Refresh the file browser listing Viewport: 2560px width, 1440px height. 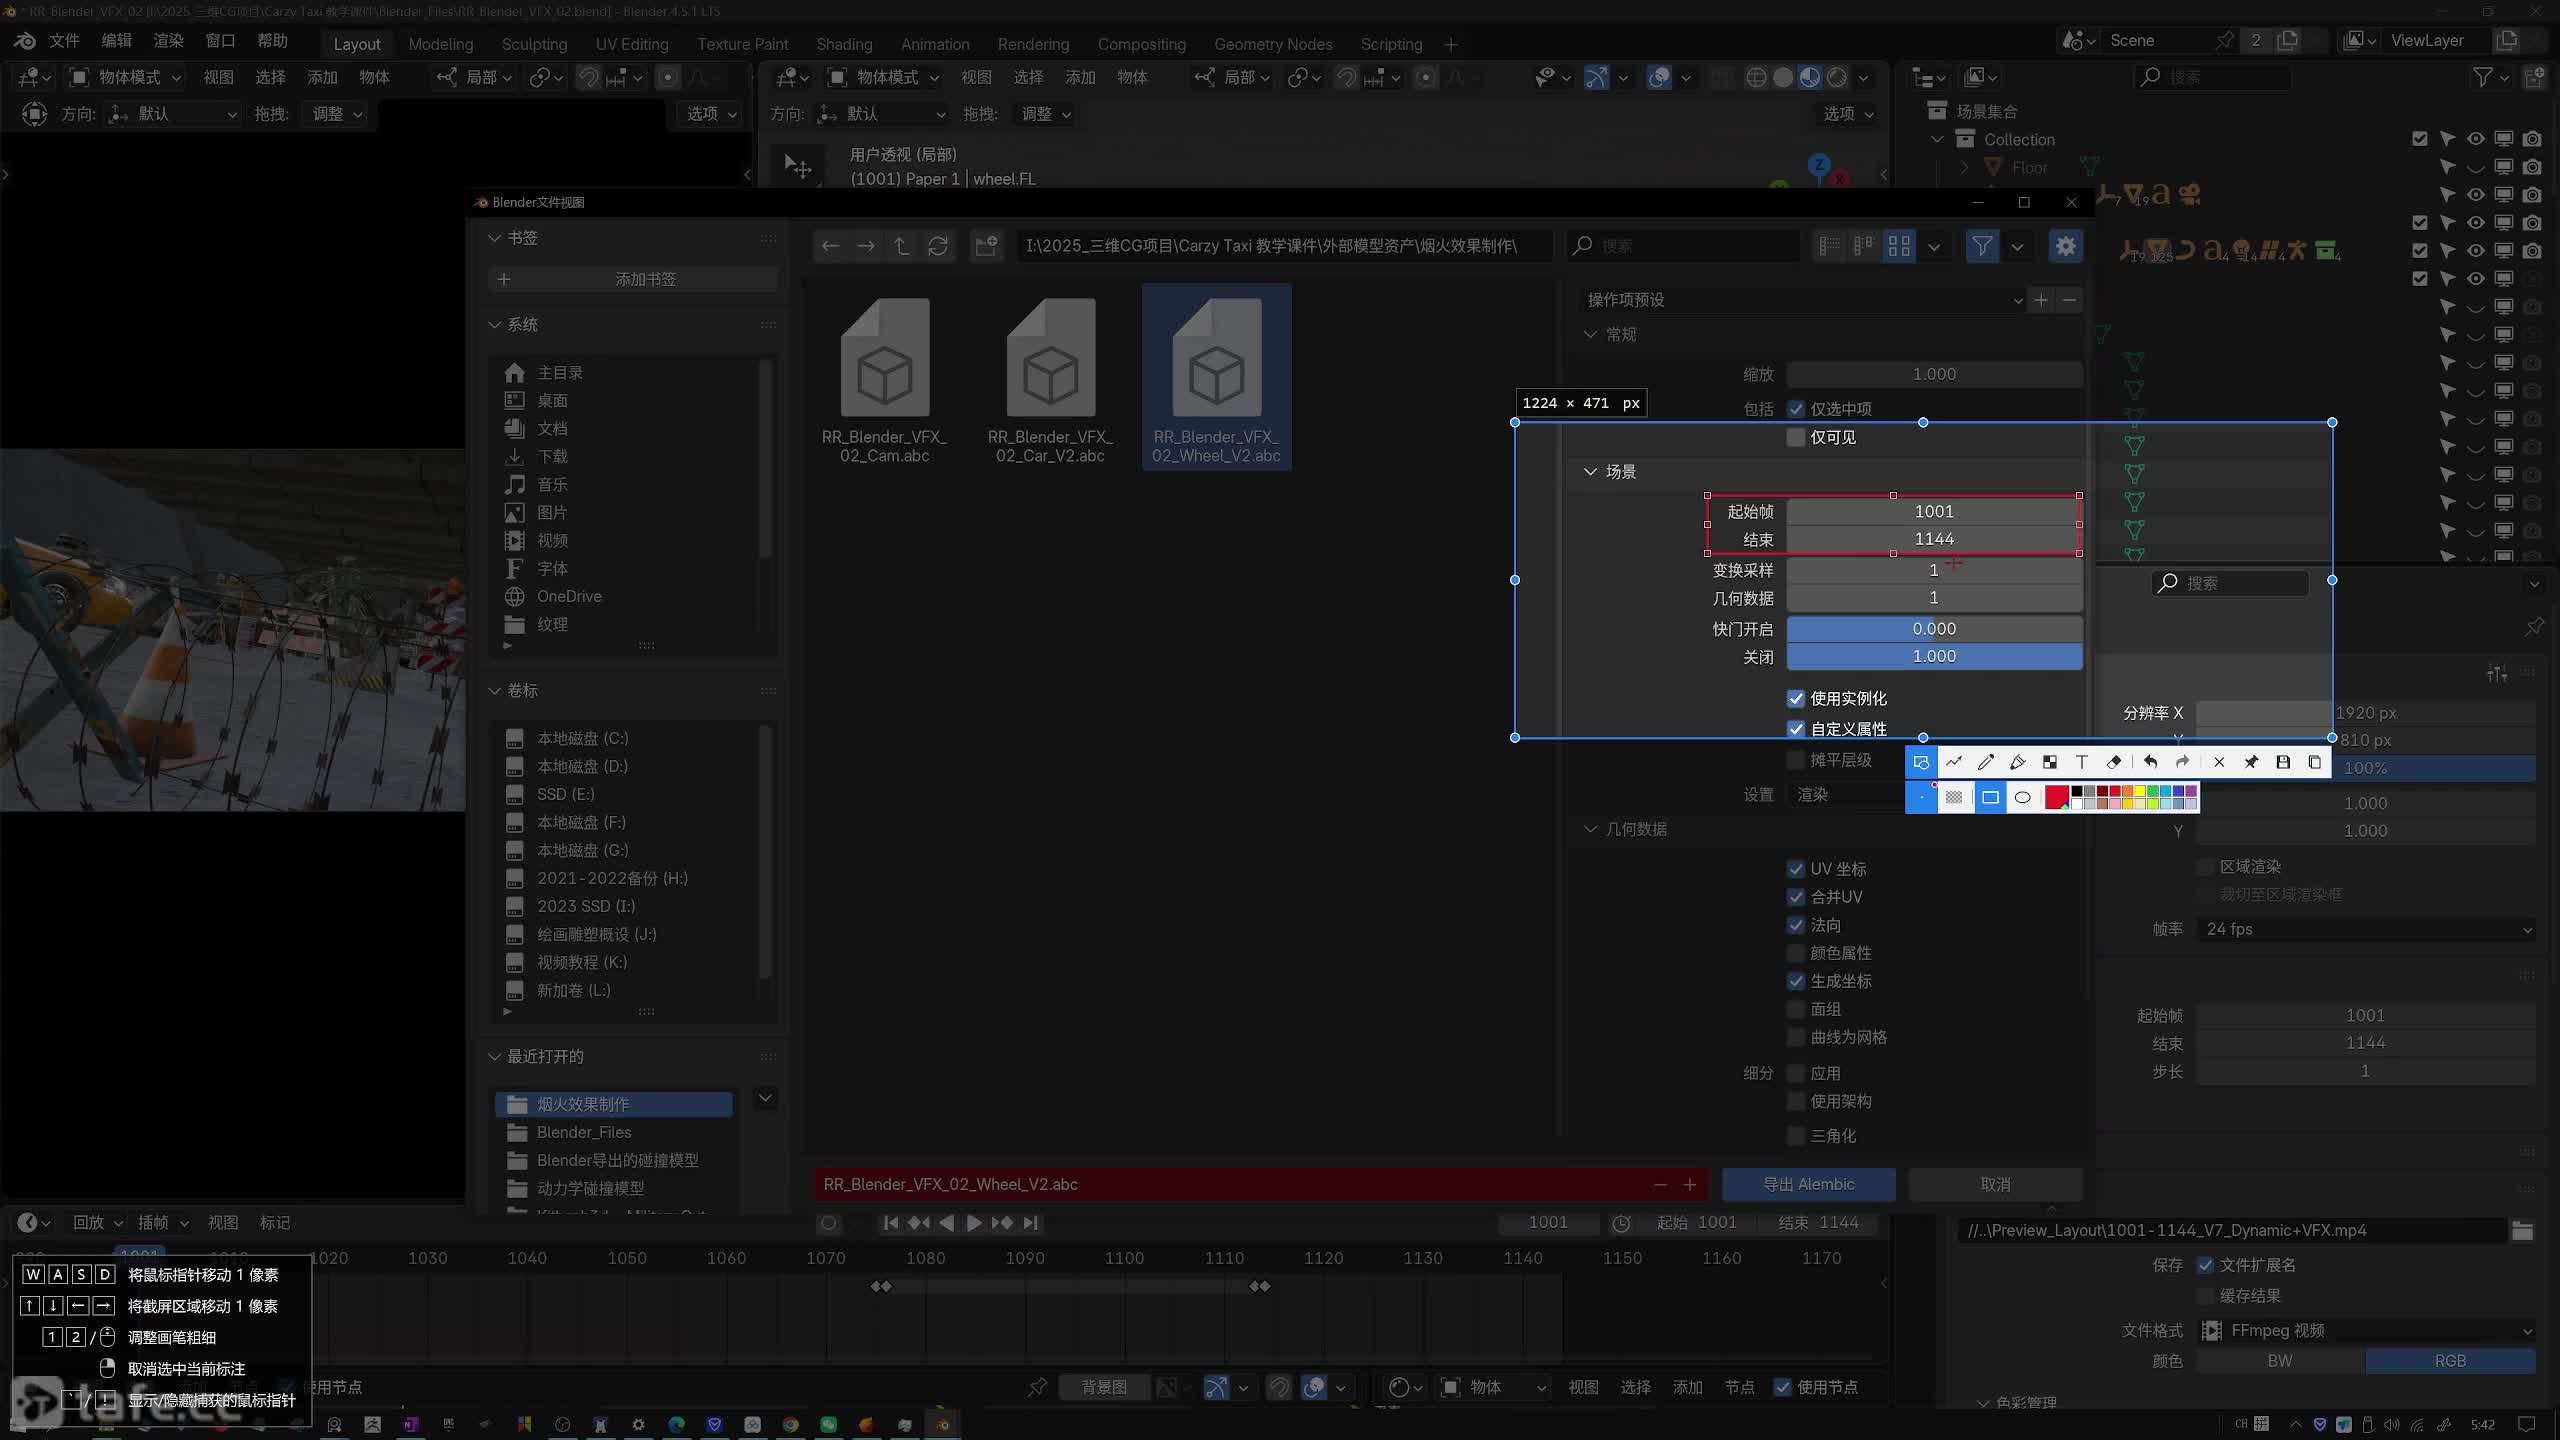[x=937, y=246]
